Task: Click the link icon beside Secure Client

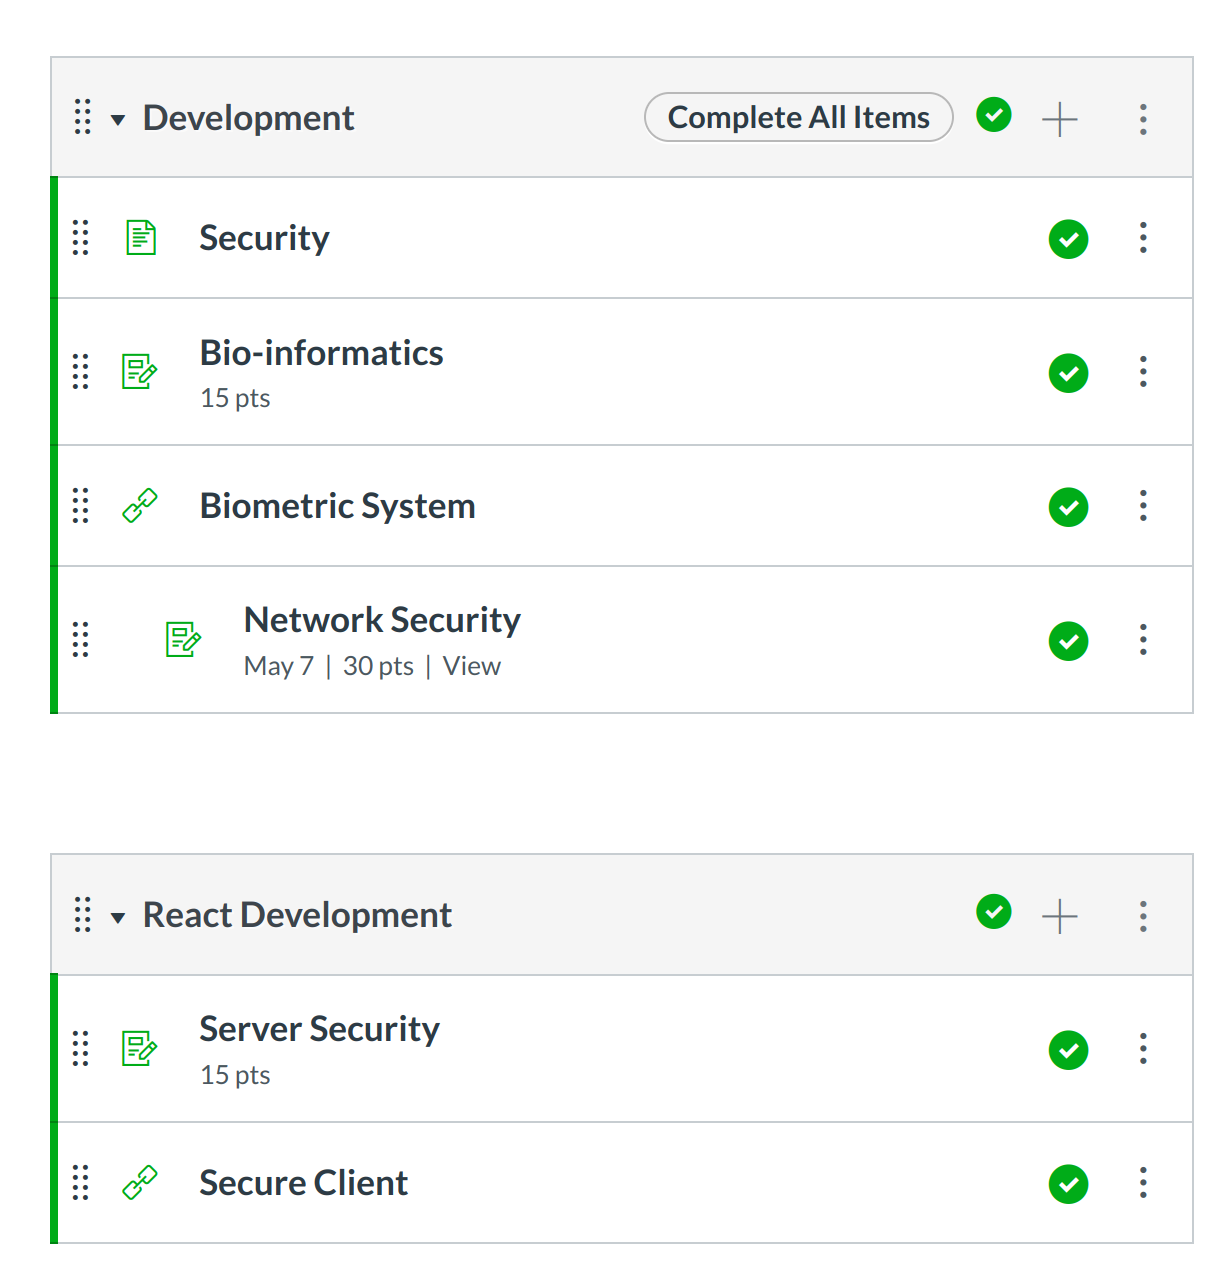Action: click(x=139, y=1183)
